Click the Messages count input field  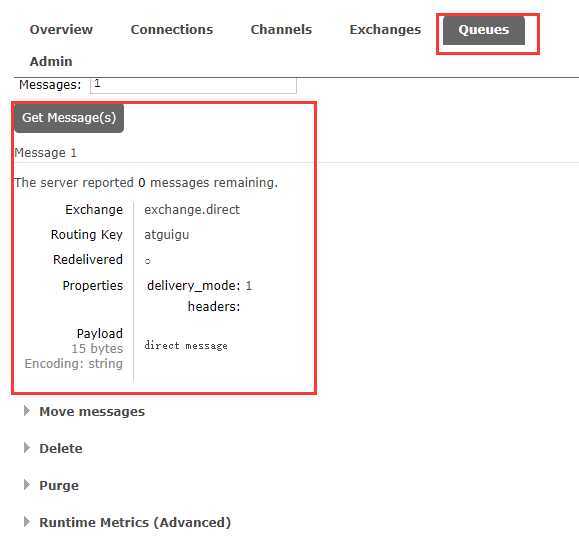click(193, 85)
